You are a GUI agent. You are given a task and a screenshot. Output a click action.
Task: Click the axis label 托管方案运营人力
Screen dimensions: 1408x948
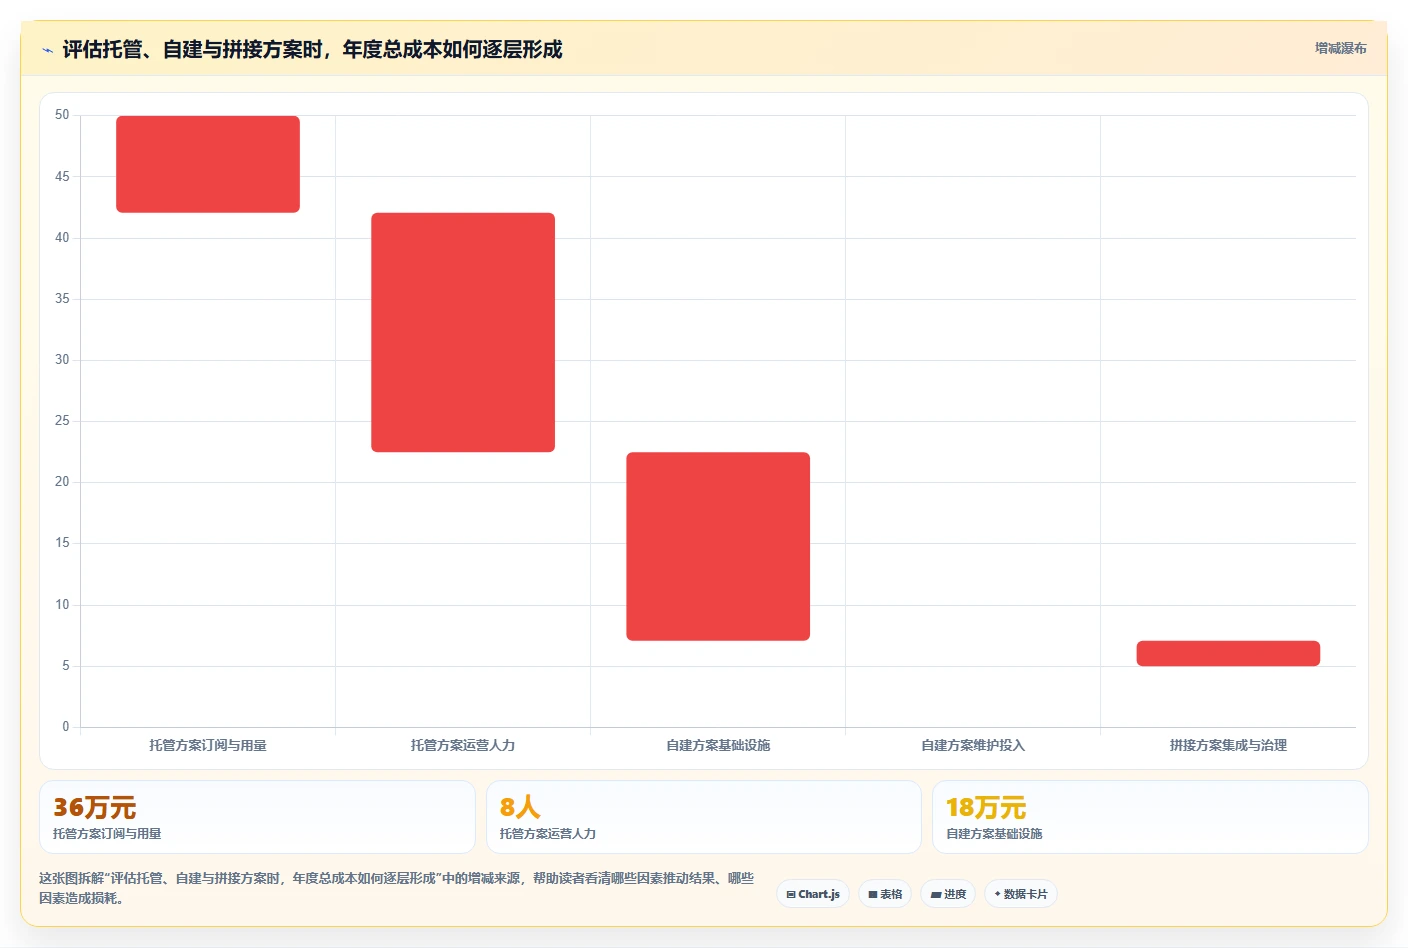[463, 745]
